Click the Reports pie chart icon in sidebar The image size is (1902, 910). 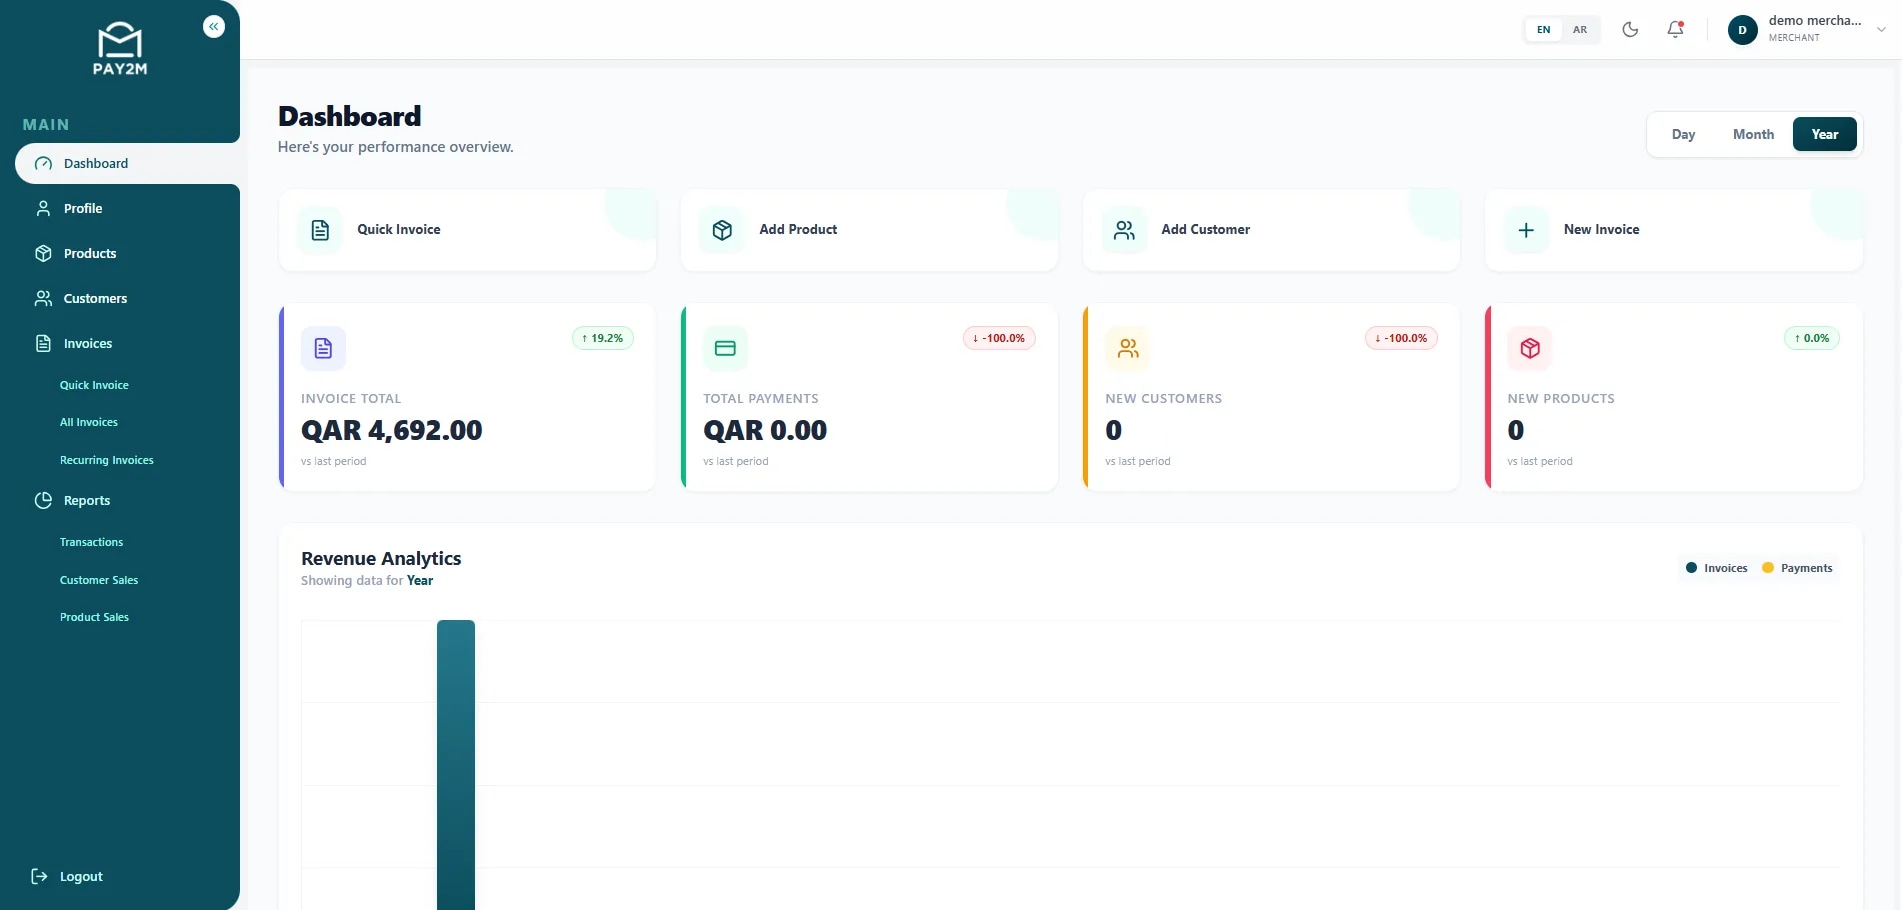[43, 500]
